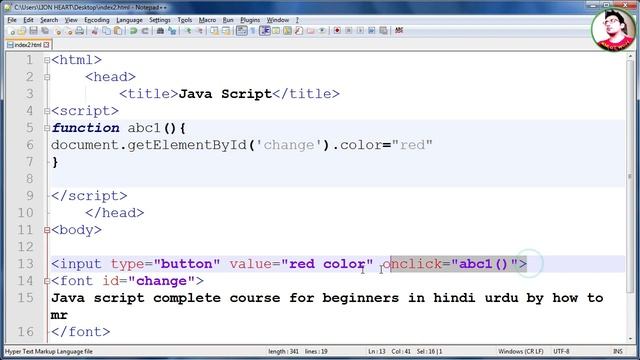Open the Settings menu

(160, 20)
